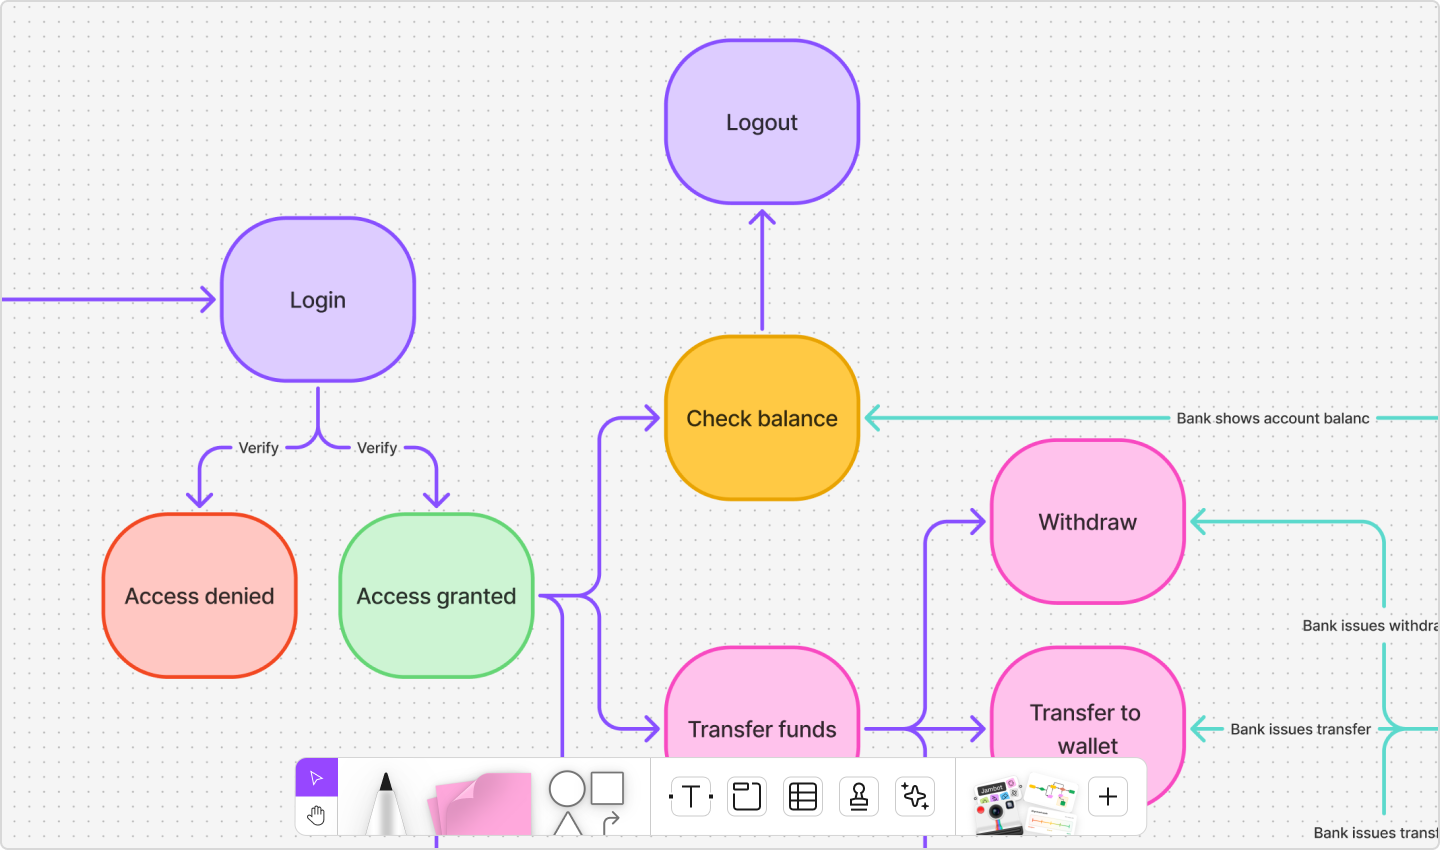The width and height of the screenshot is (1440, 850).
Task: Activate the Text tool
Action: [690, 796]
